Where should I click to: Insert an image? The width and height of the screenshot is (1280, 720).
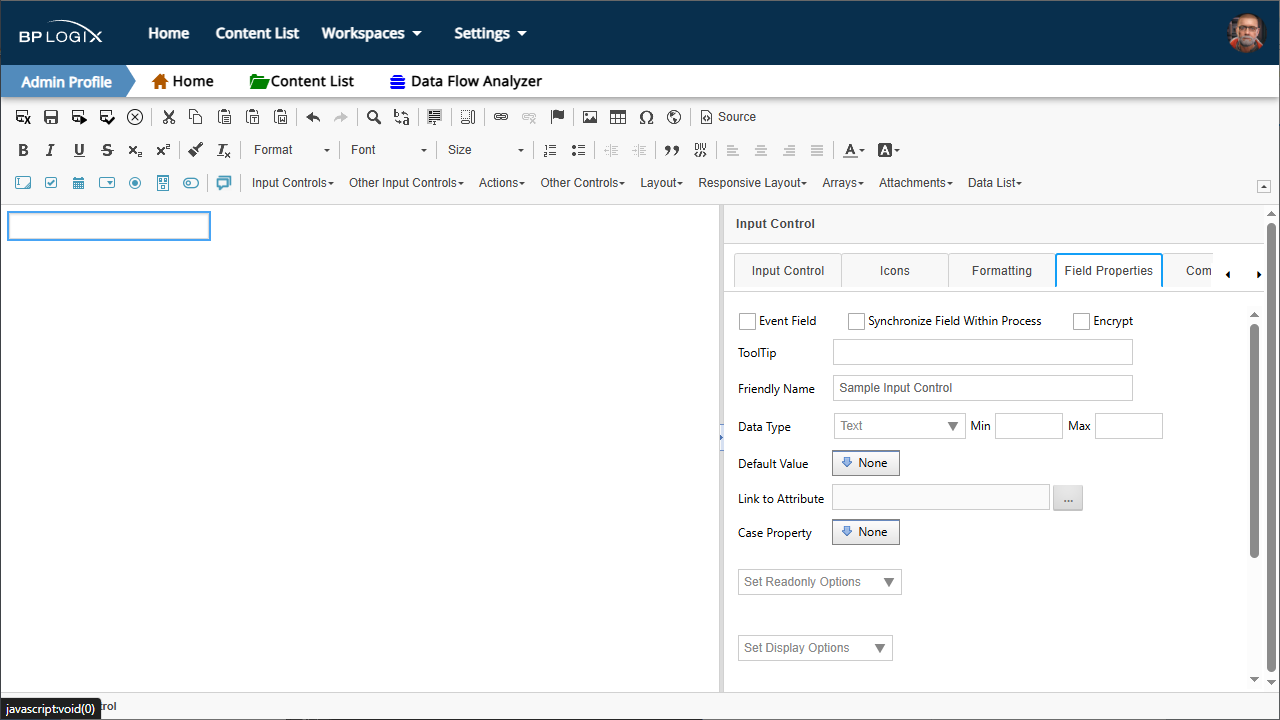590,117
